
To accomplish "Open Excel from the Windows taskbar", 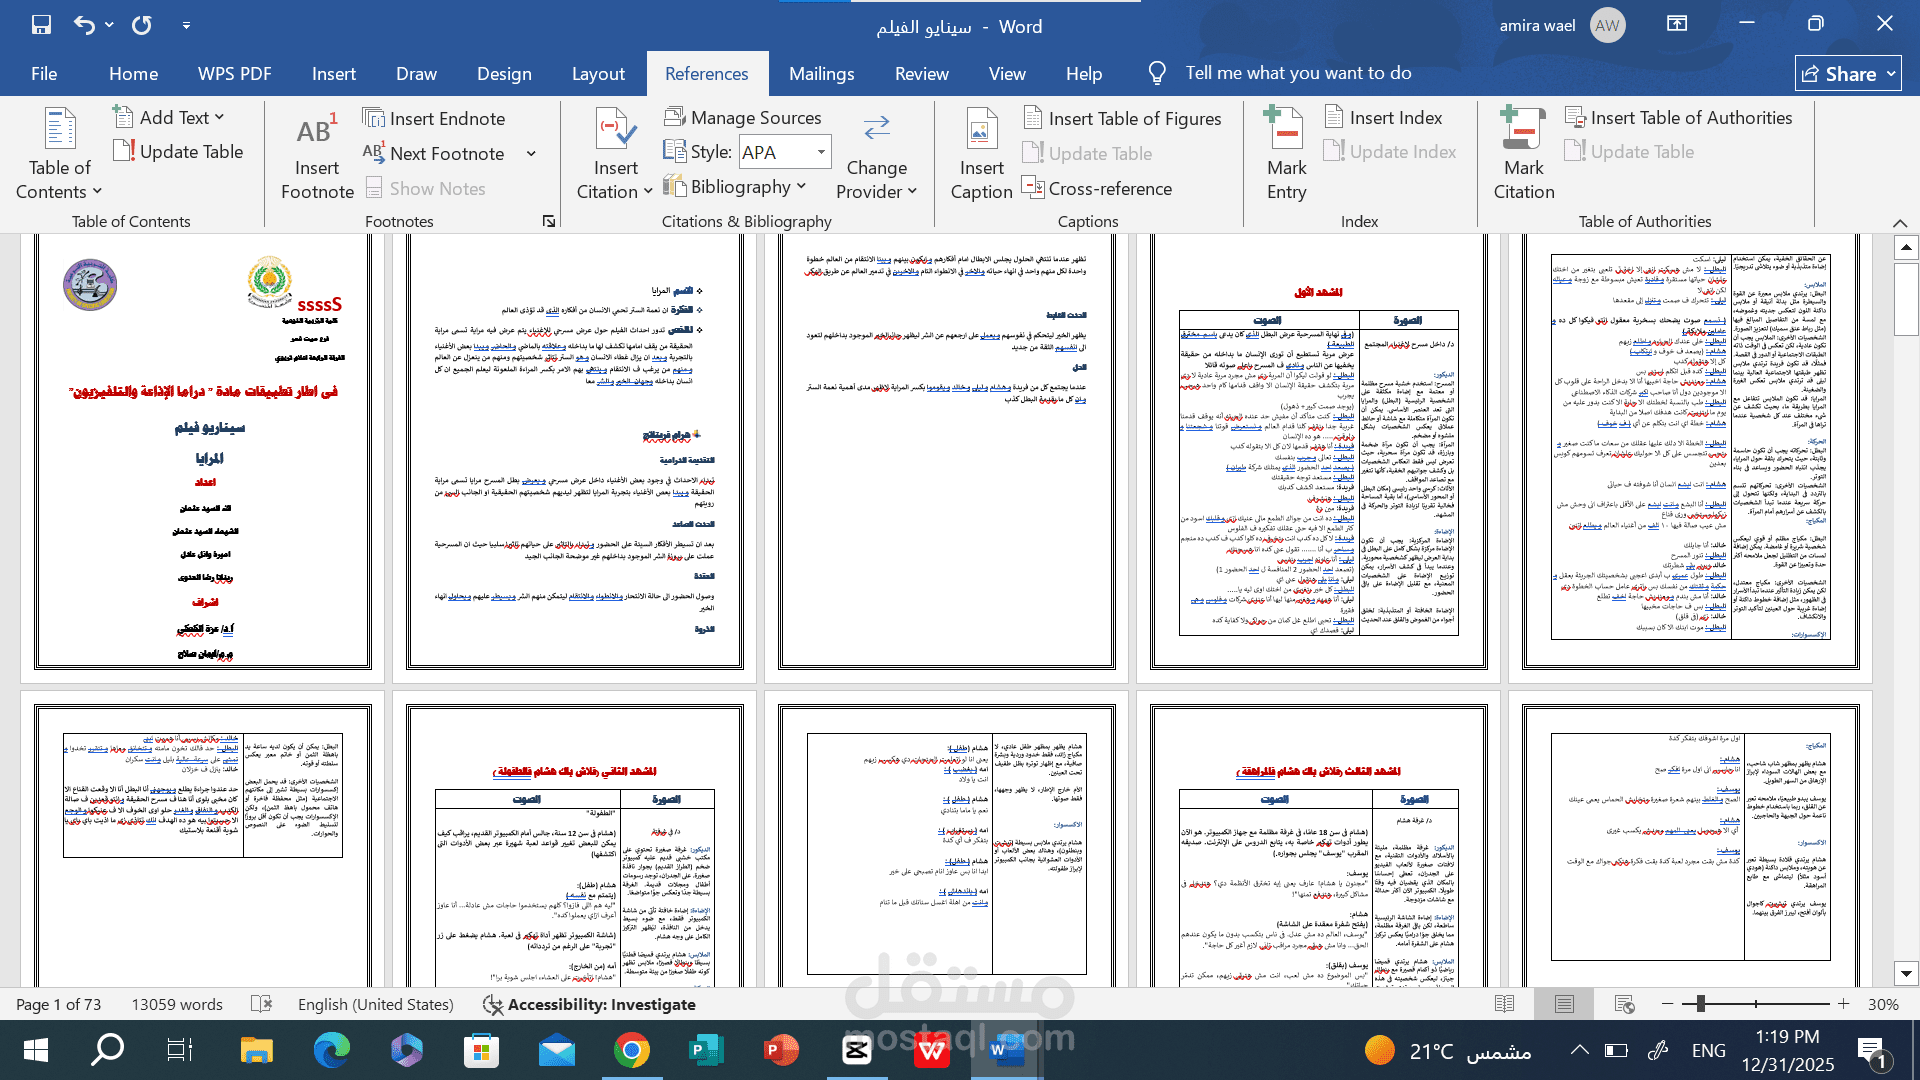I will click(x=707, y=1050).
